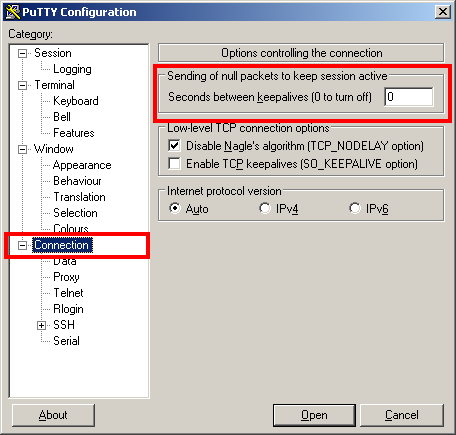Collapse the Terminal tree node
The height and width of the screenshot is (435, 456).
22,85
